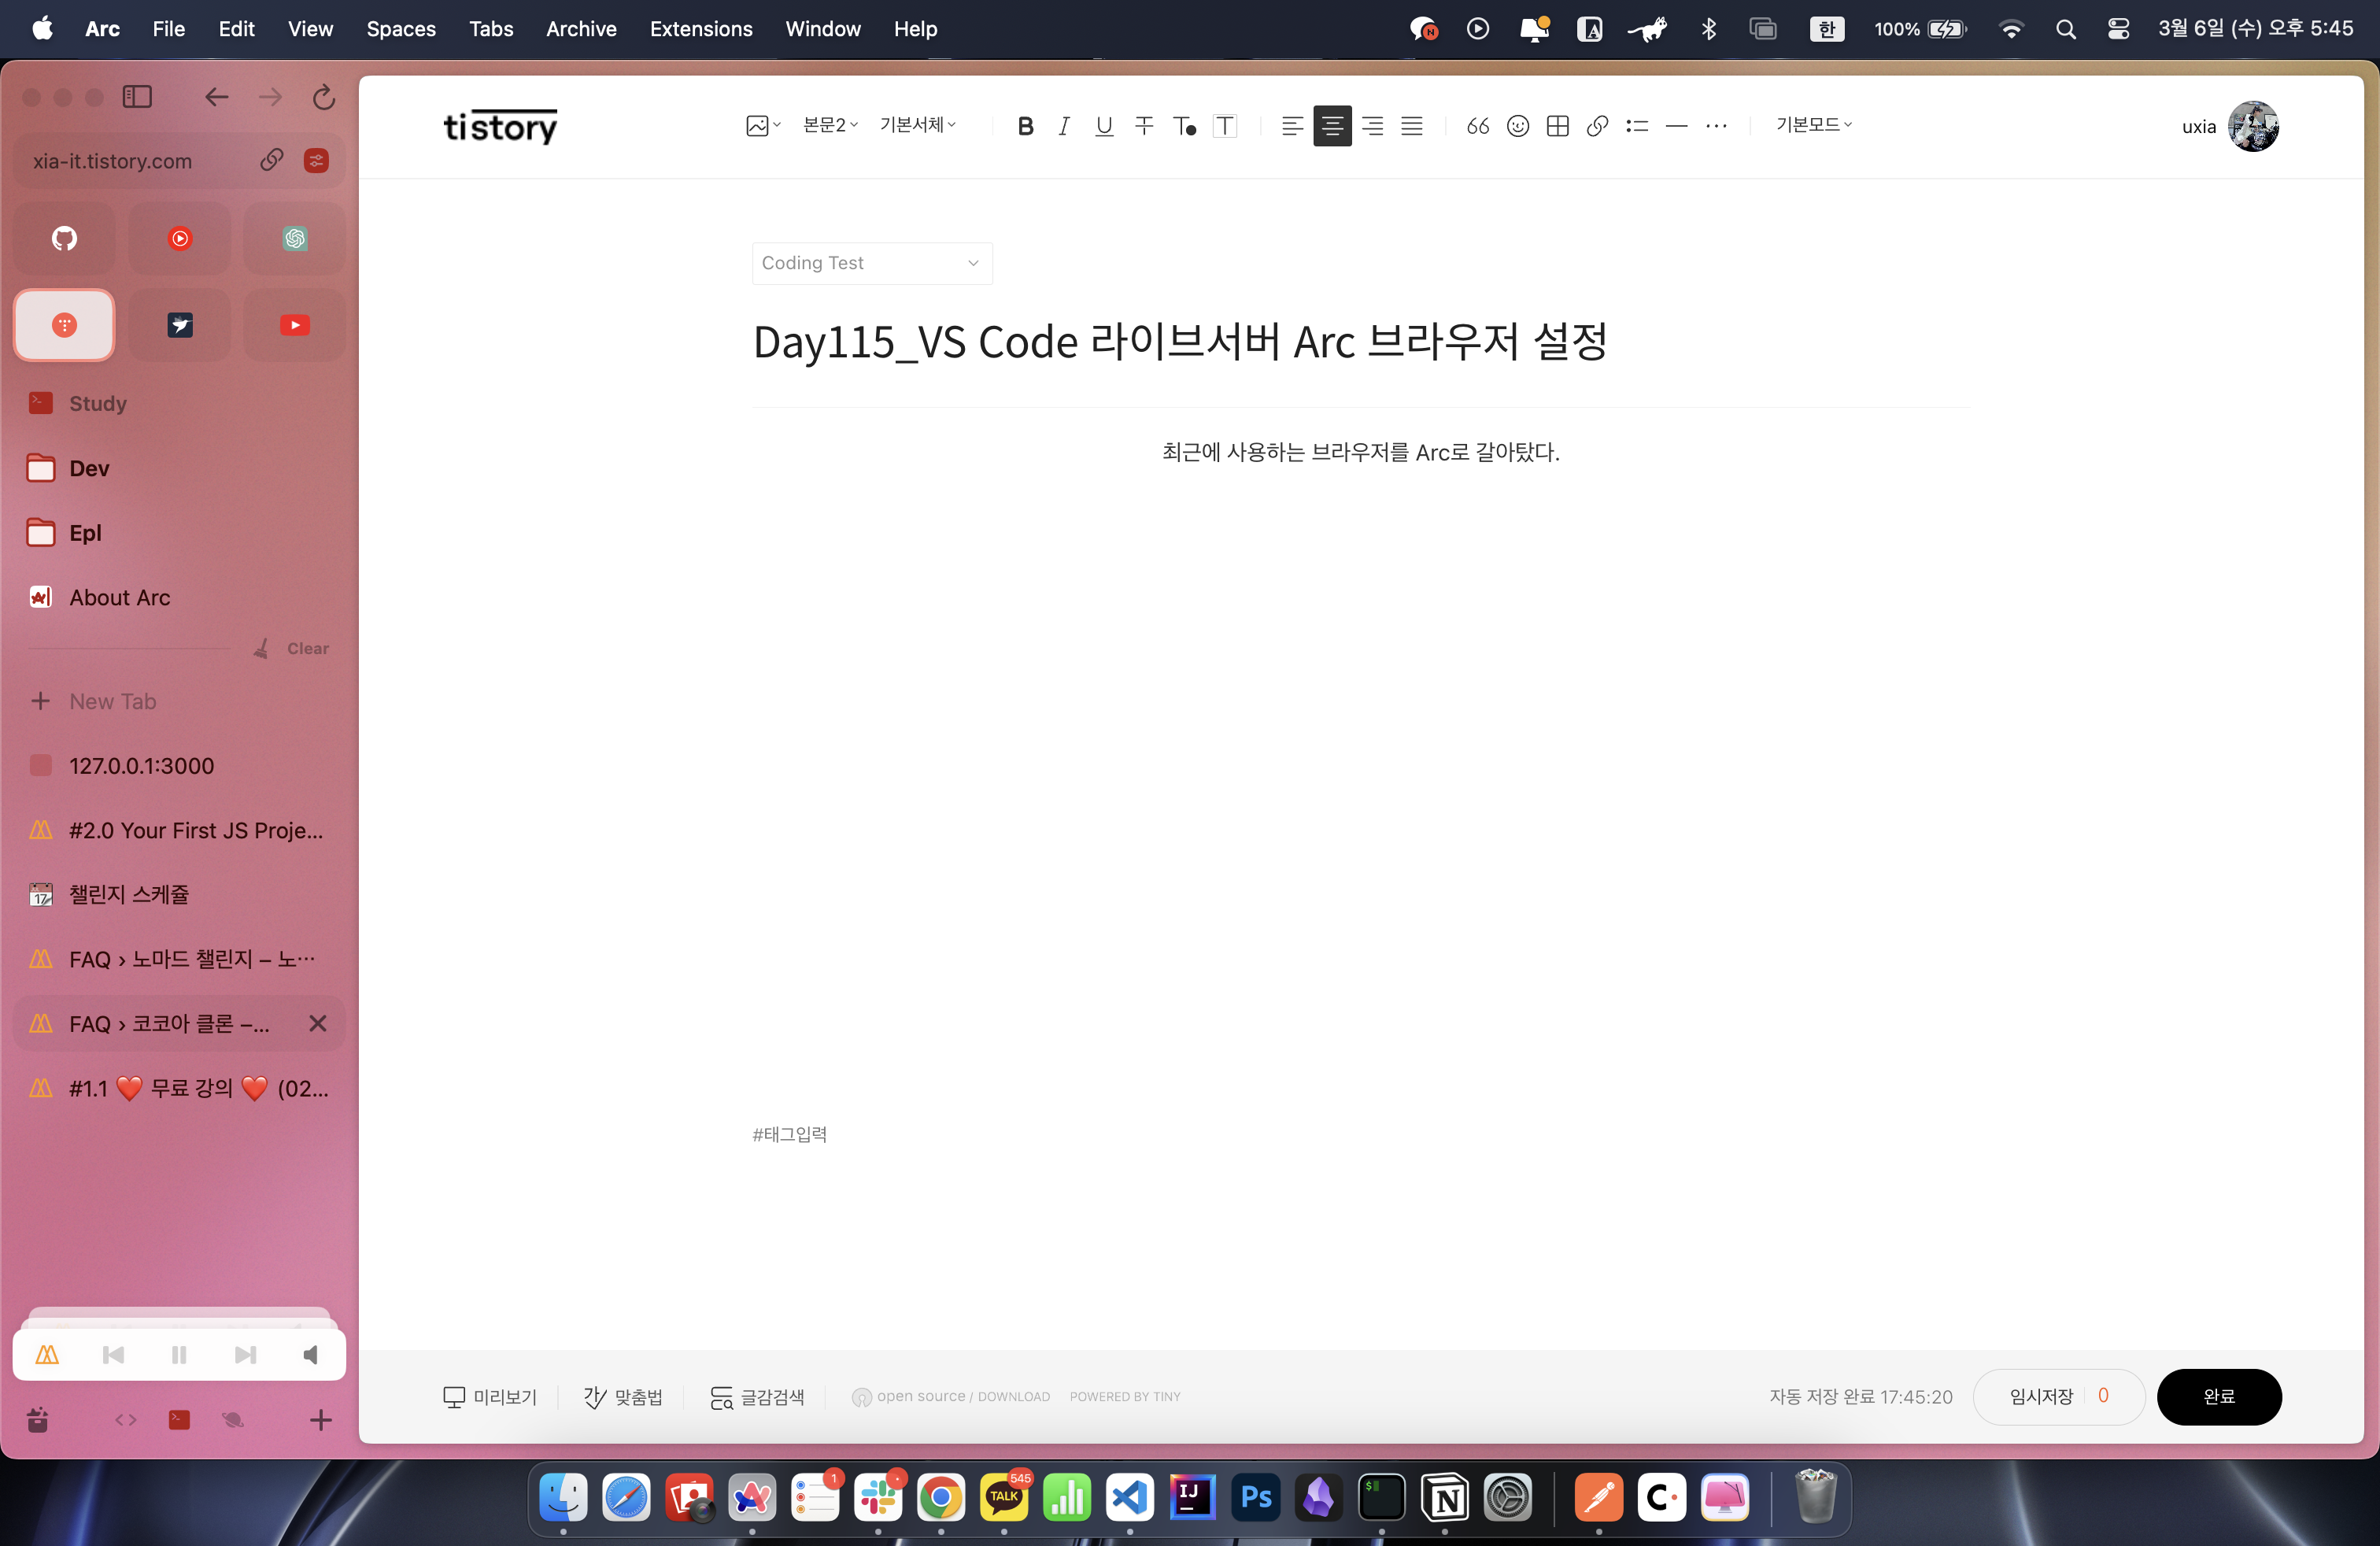
Task: Pause media in the sidebar player
Action: point(179,1354)
